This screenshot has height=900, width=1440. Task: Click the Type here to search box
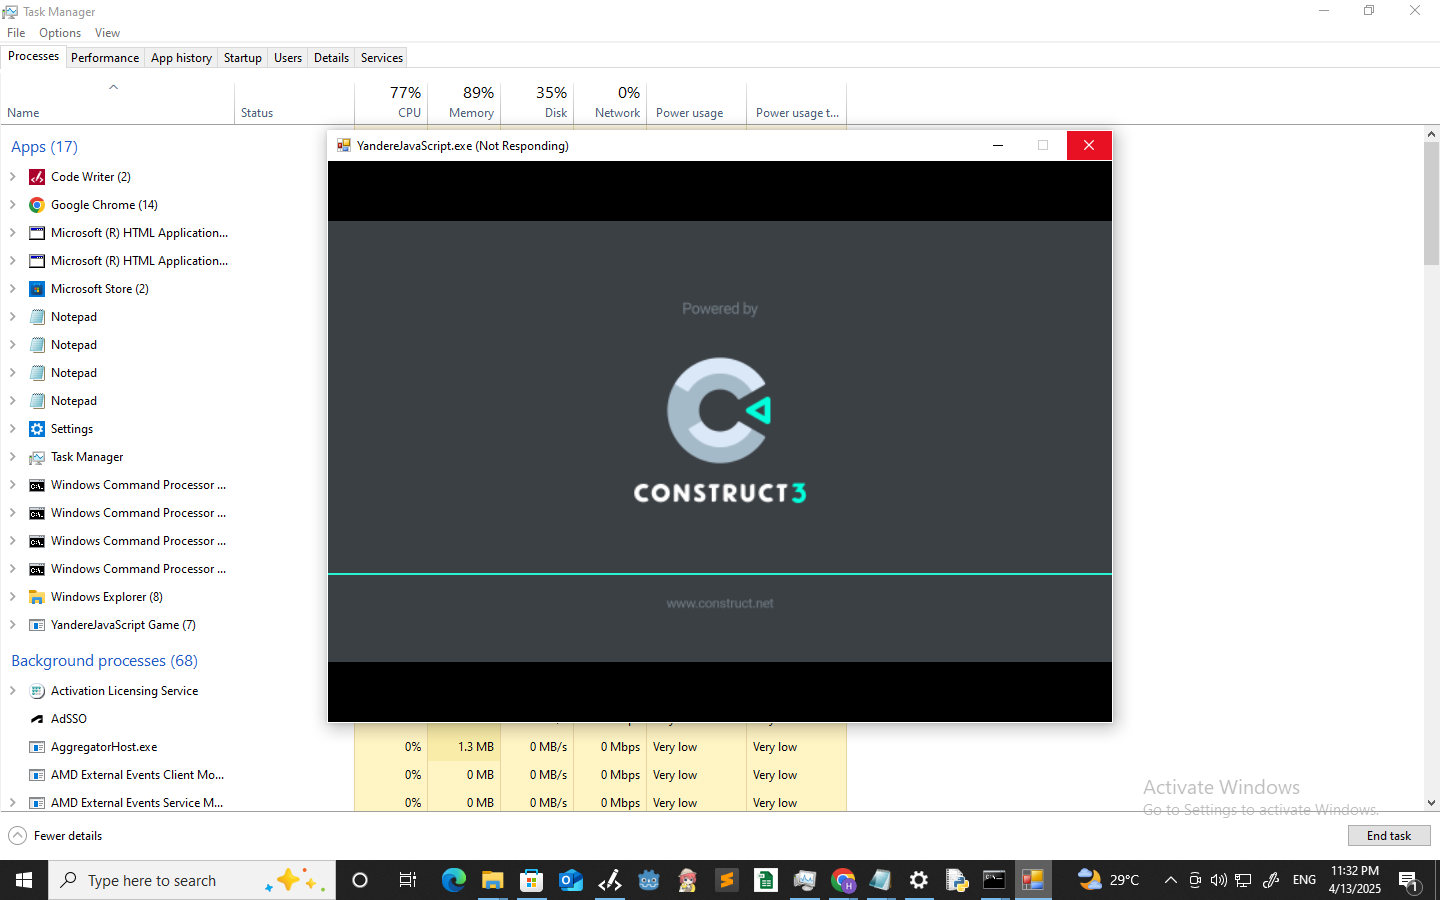[192, 880]
